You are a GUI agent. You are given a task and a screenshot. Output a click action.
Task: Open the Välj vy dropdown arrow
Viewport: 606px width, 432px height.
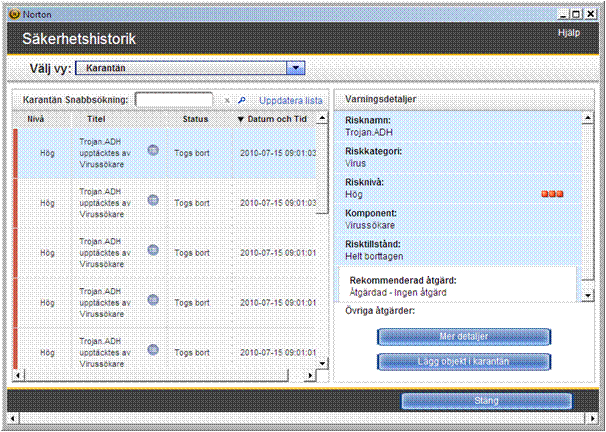(x=296, y=68)
